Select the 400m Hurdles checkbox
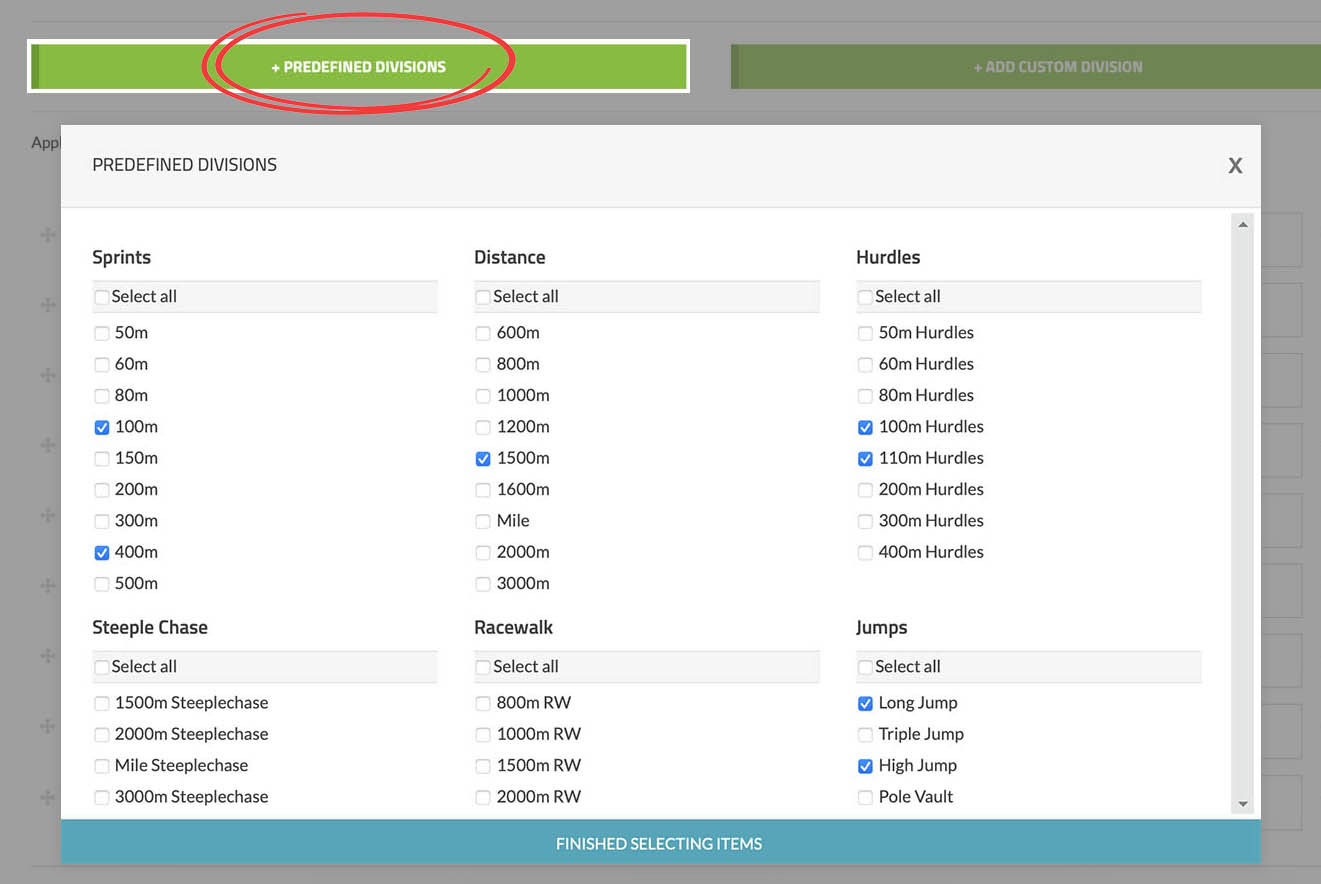The height and width of the screenshot is (884, 1321). 866,552
